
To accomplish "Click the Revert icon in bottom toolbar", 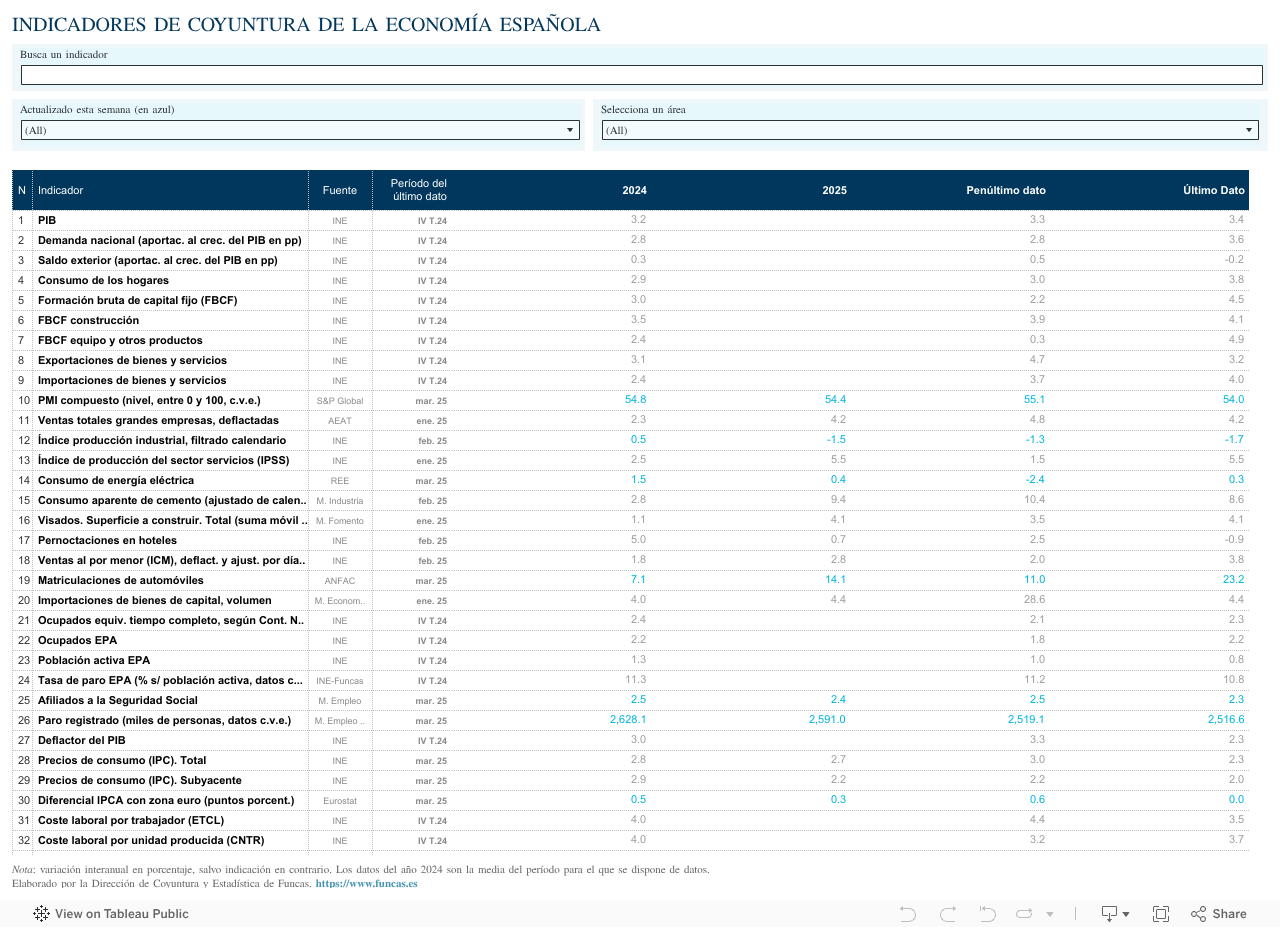I will click(987, 913).
